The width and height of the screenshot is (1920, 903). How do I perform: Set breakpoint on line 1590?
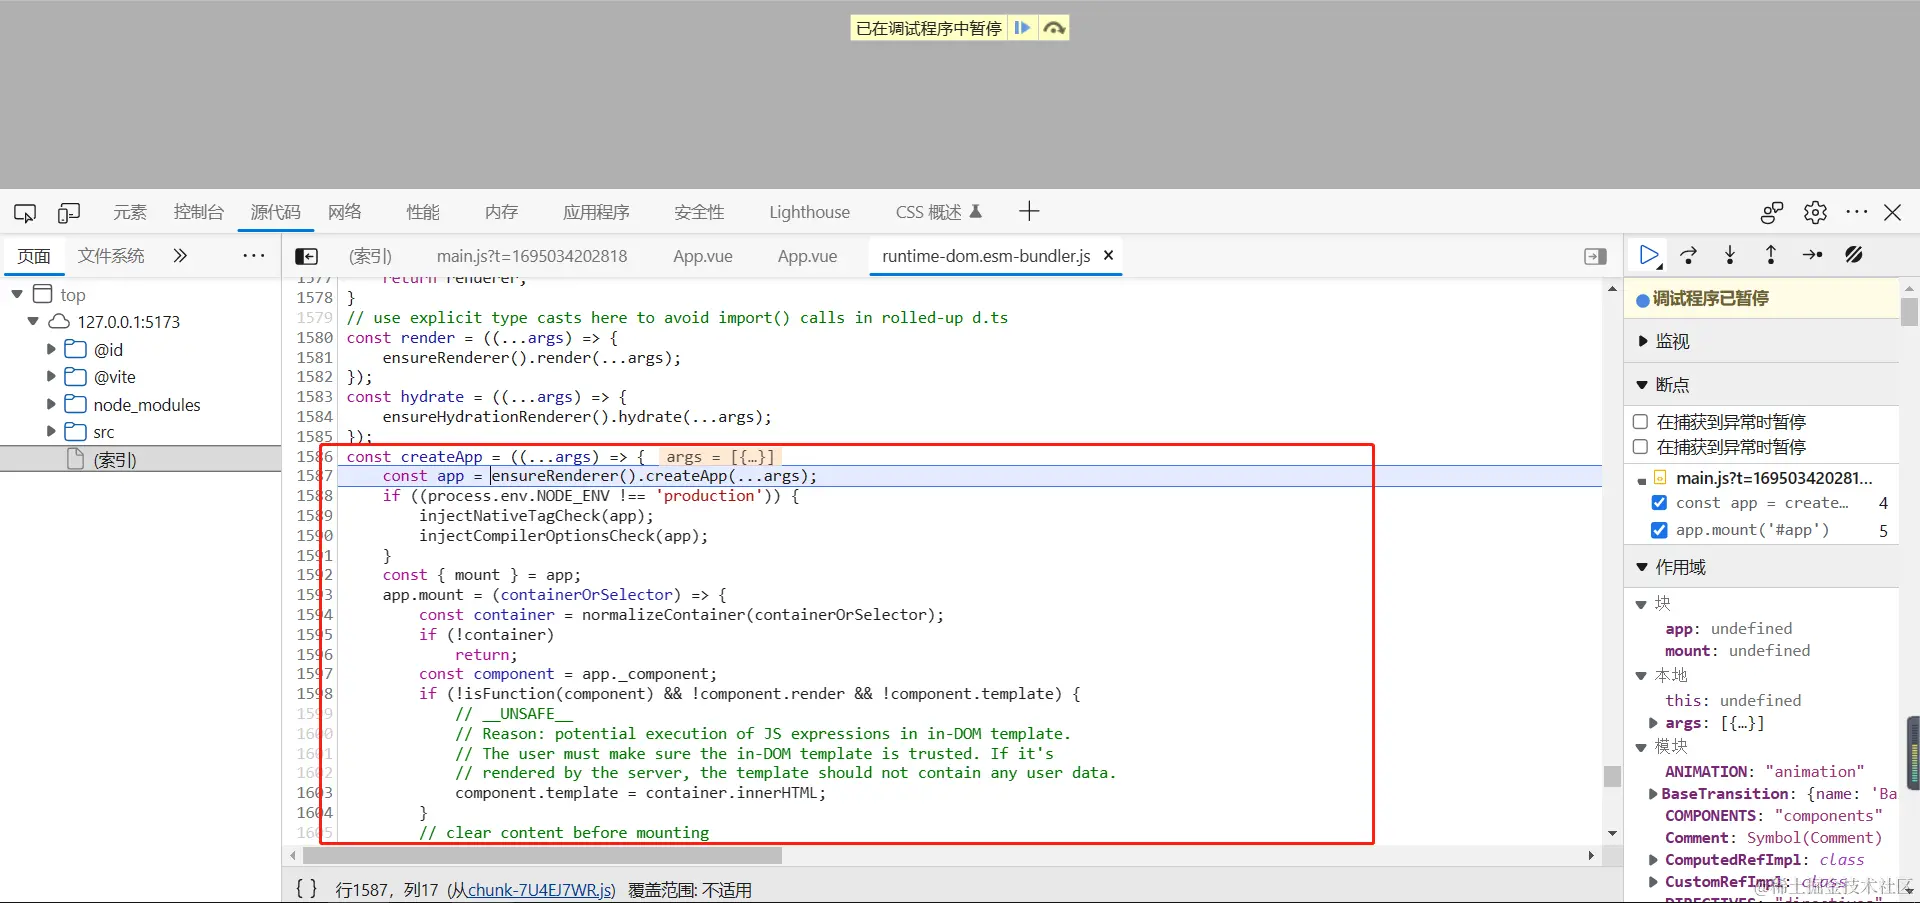tap(314, 536)
